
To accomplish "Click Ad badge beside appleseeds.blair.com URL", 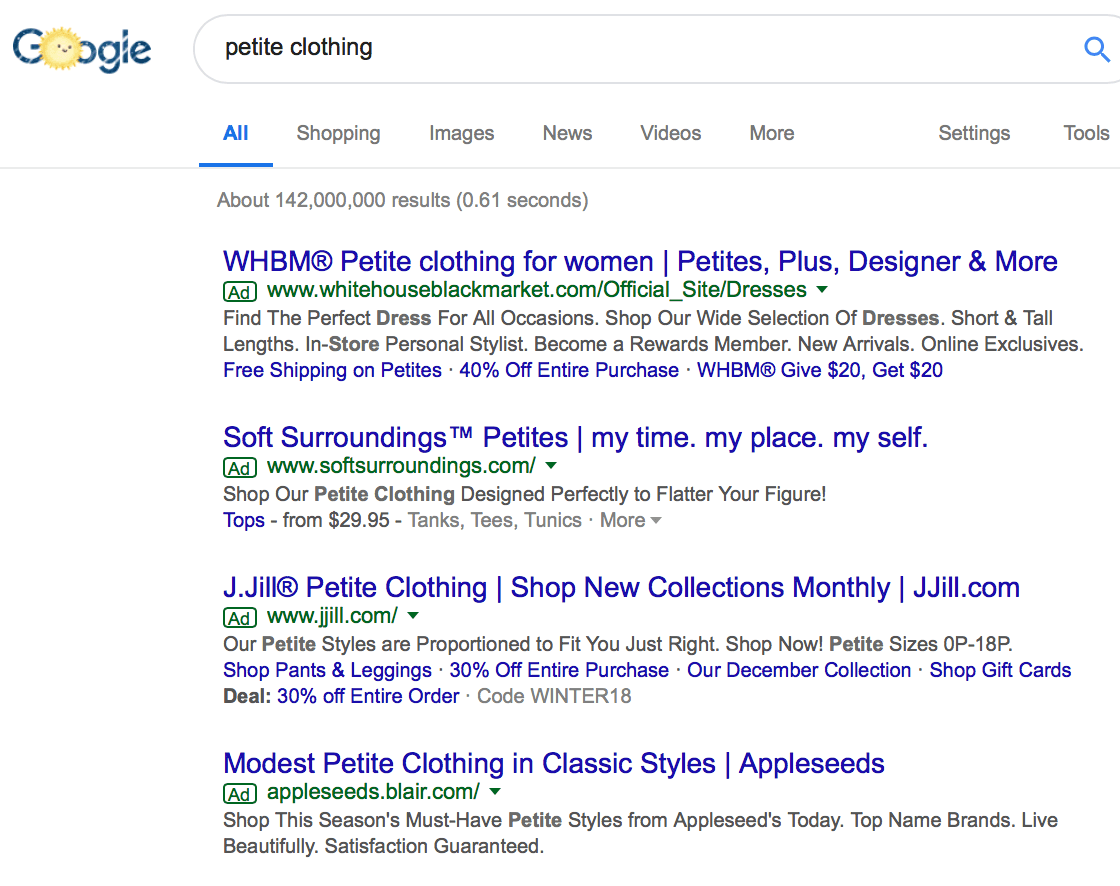I will point(239,793).
